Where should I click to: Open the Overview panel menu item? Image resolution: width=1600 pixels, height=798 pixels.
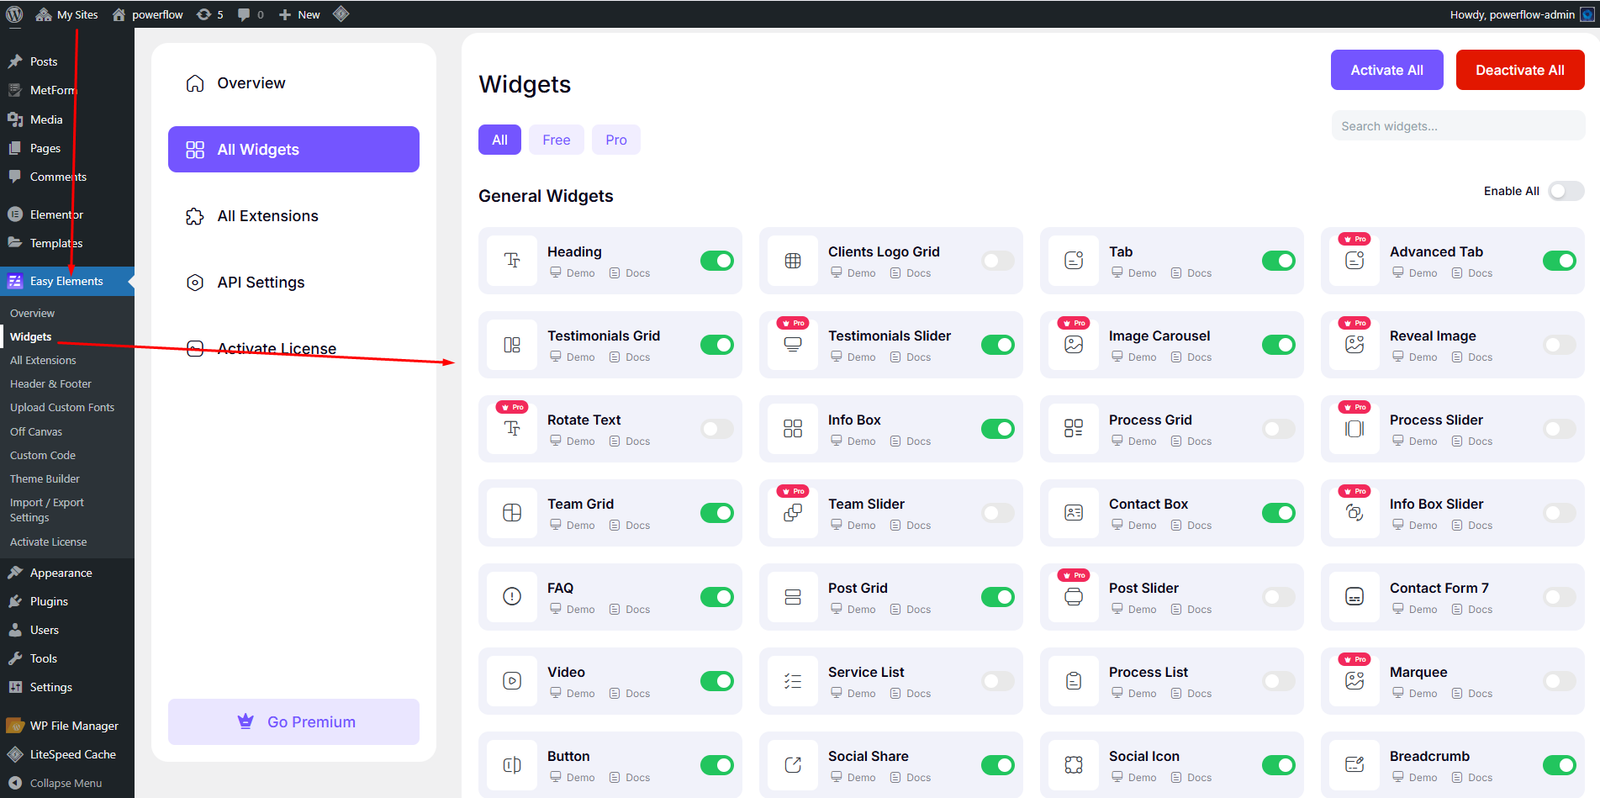click(294, 83)
